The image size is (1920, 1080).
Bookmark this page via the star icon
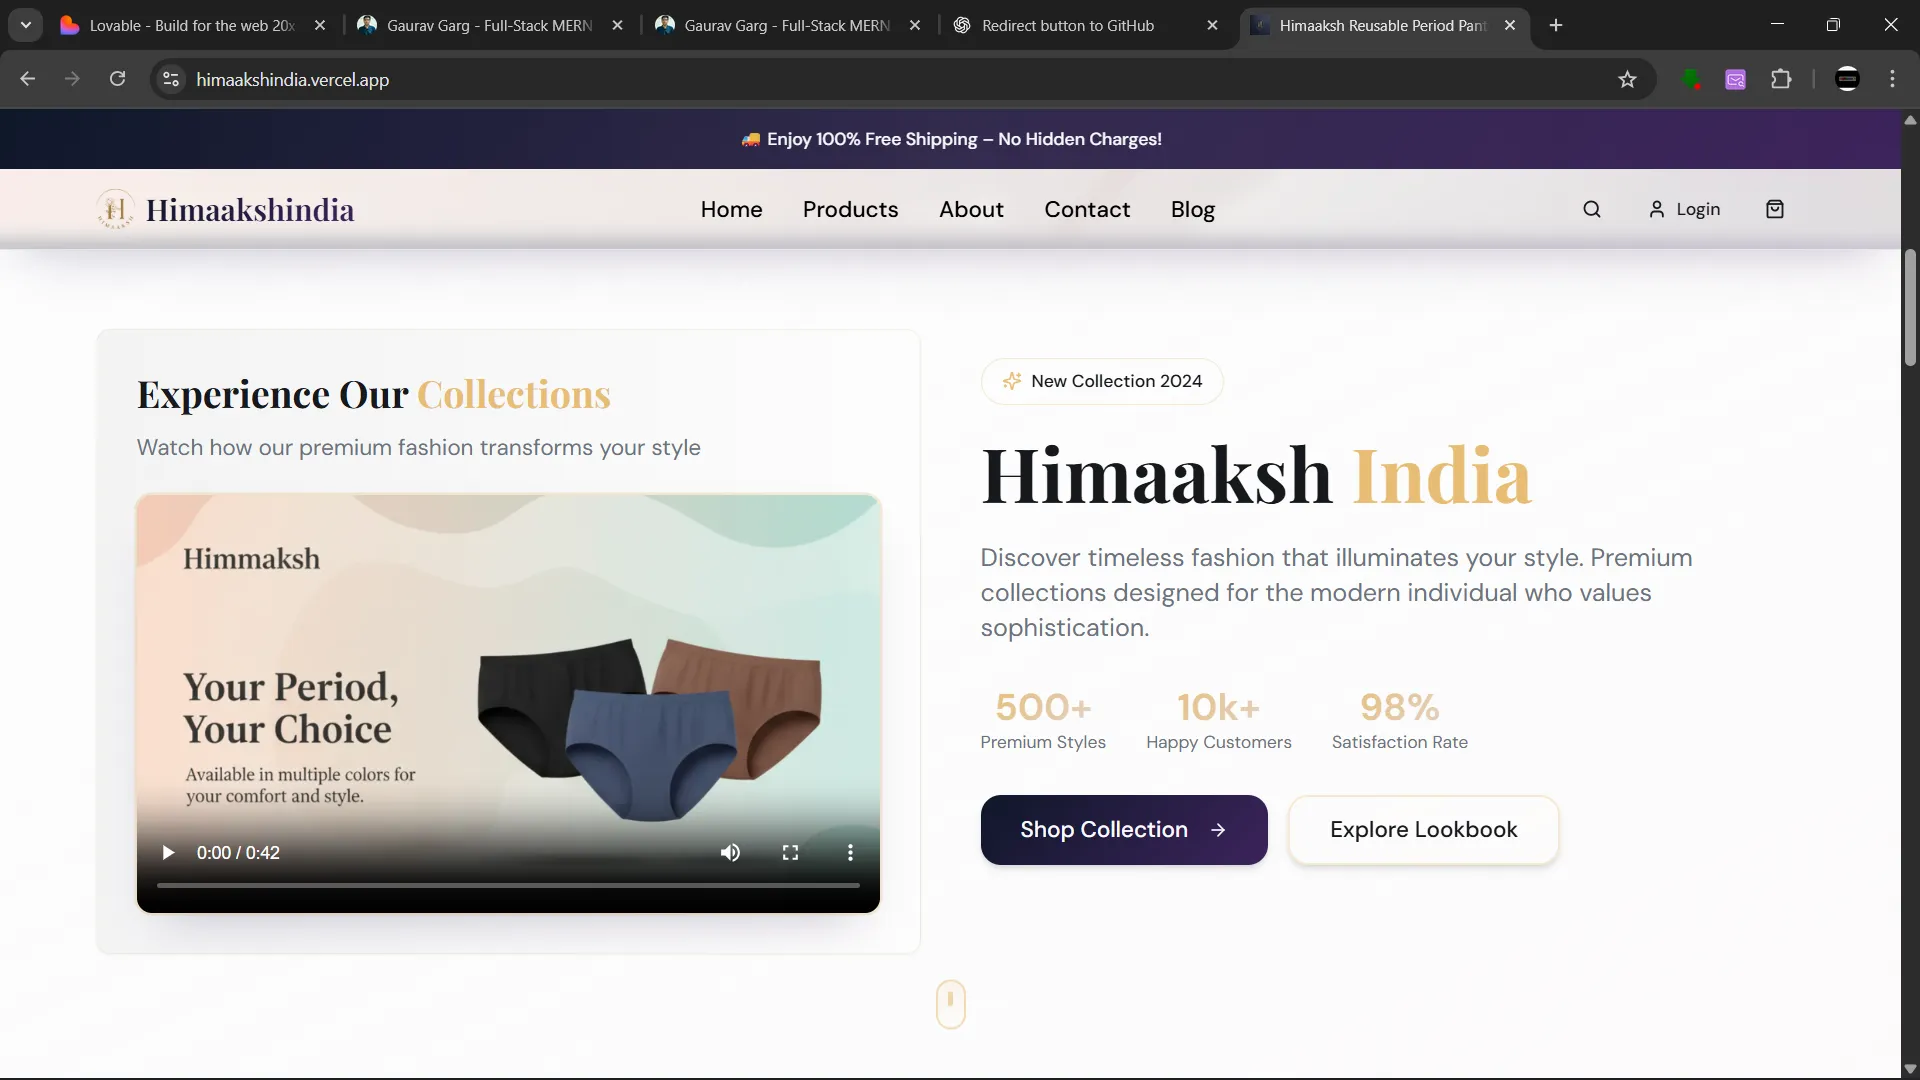click(x=1627, y=79)
